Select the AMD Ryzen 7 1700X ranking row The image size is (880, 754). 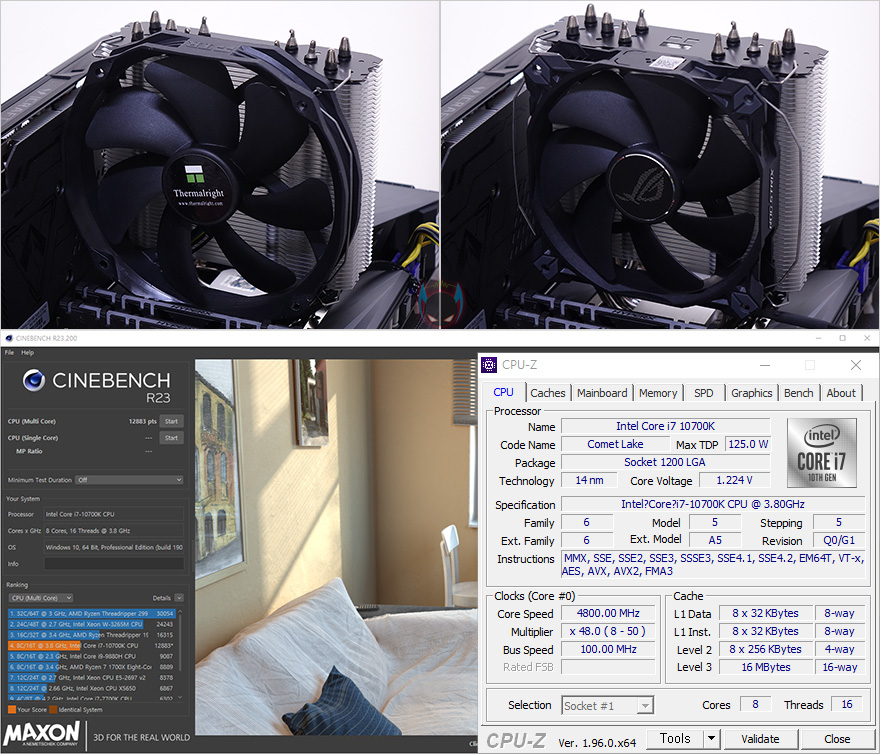pyautogui.click(x=91, y=667)
